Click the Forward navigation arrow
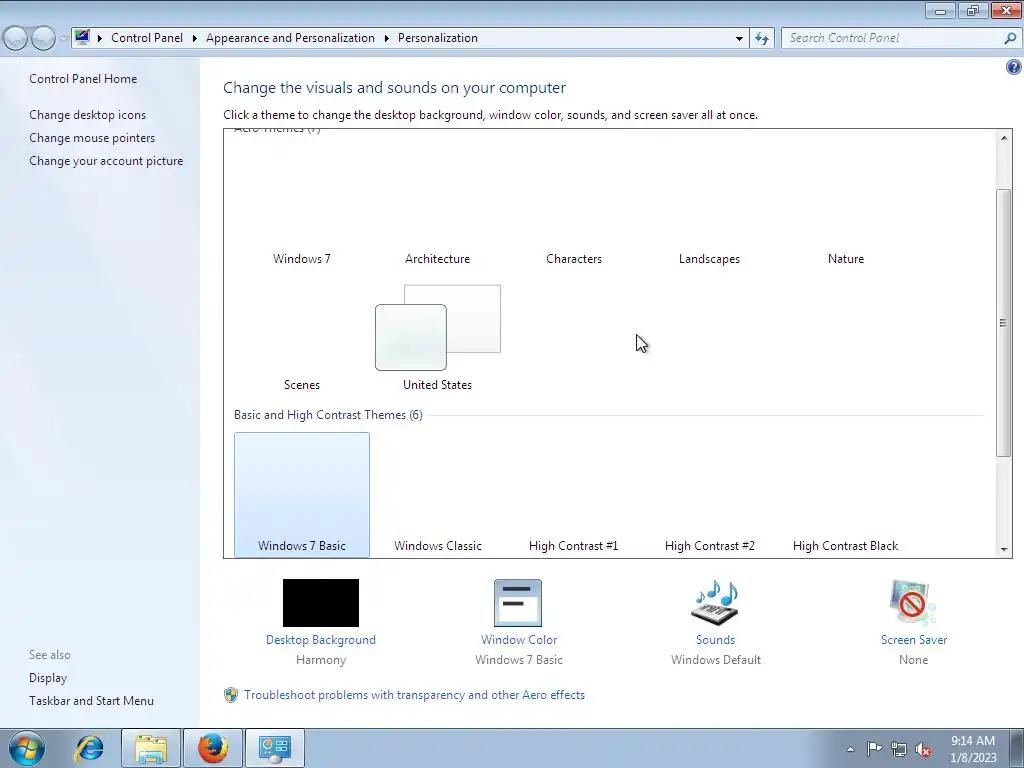 [x=43, y=38]
